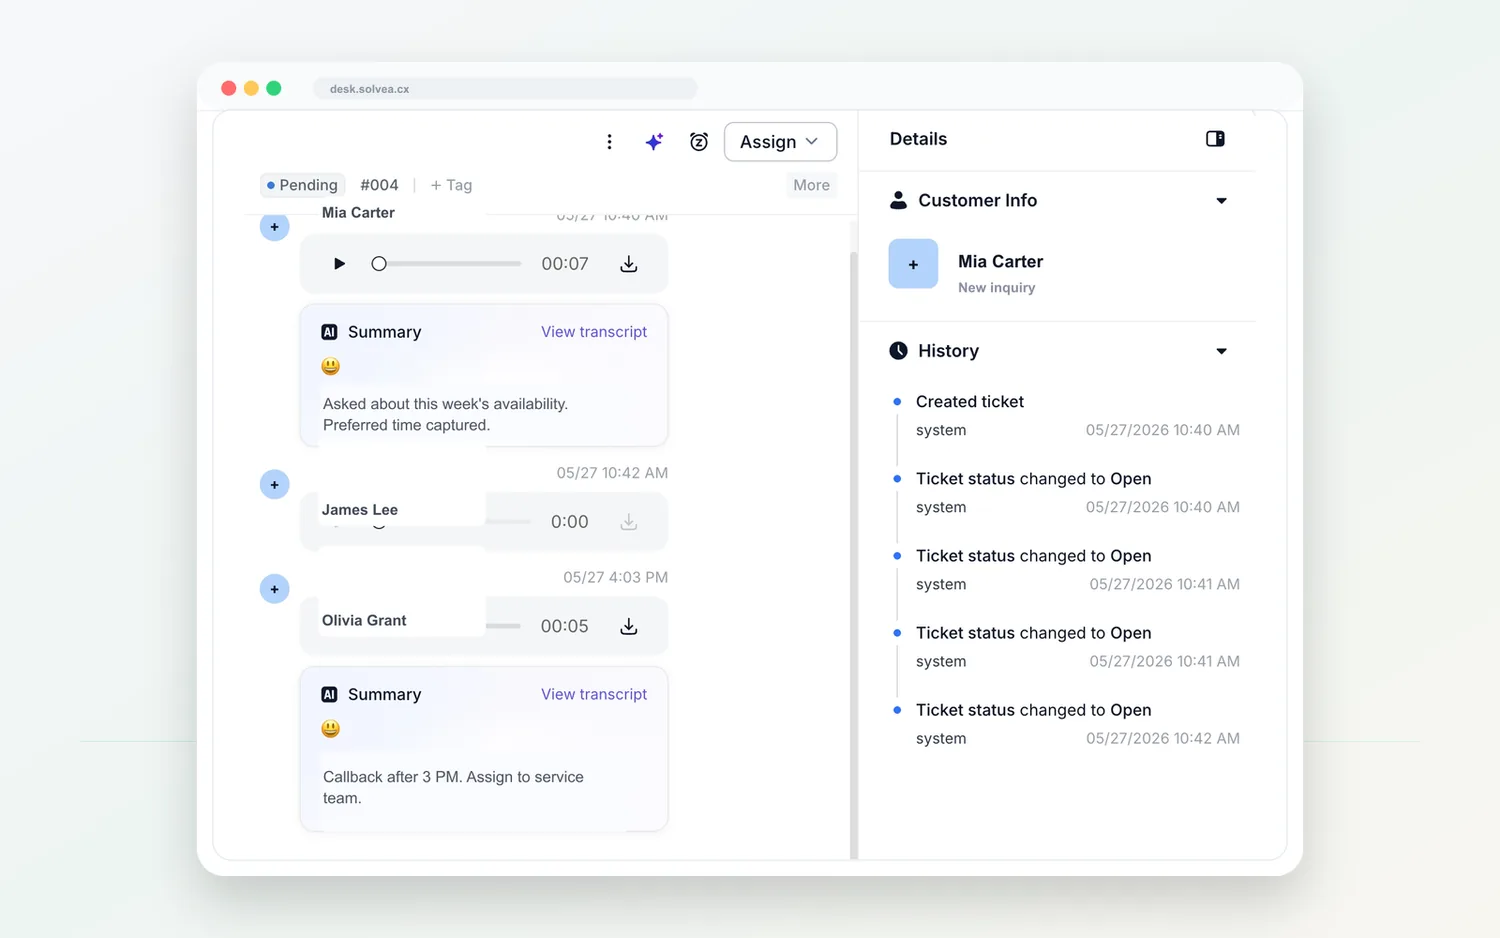Click the avatar beside the 05/27 4:03 PM message
Image resolution: width=1500 pixels, height=938 pixels.
pos(275,589)
